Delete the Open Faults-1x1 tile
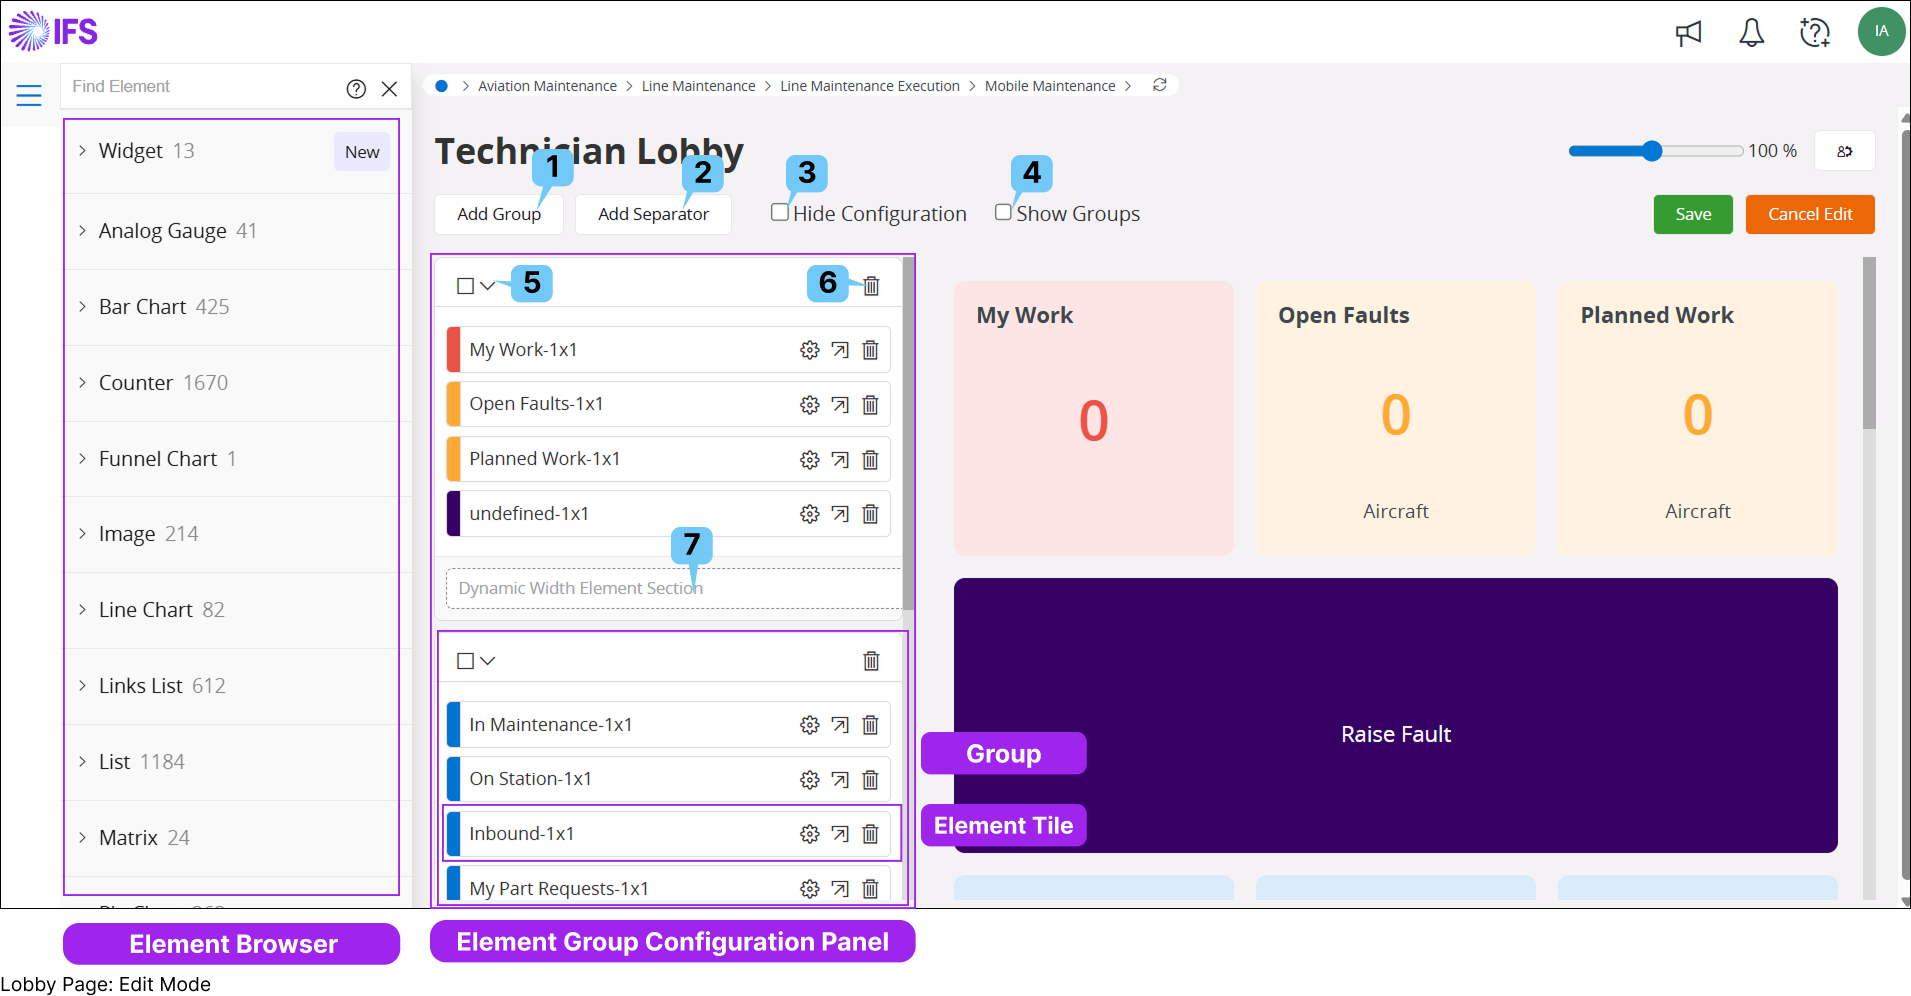The image size is (1911, 996). pyautogui.click(x=871, y=405)
